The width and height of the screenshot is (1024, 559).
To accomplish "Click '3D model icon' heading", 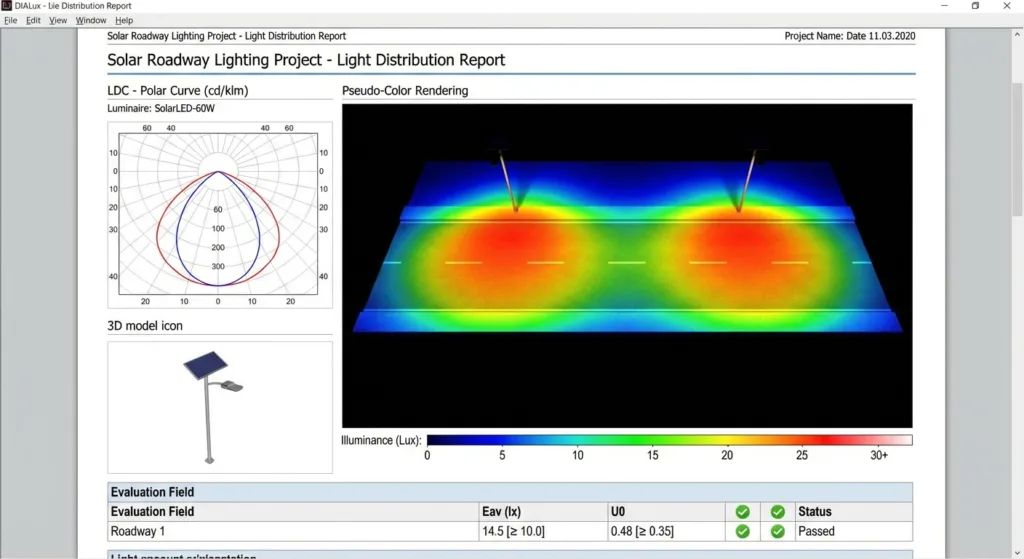I will 145,326.
